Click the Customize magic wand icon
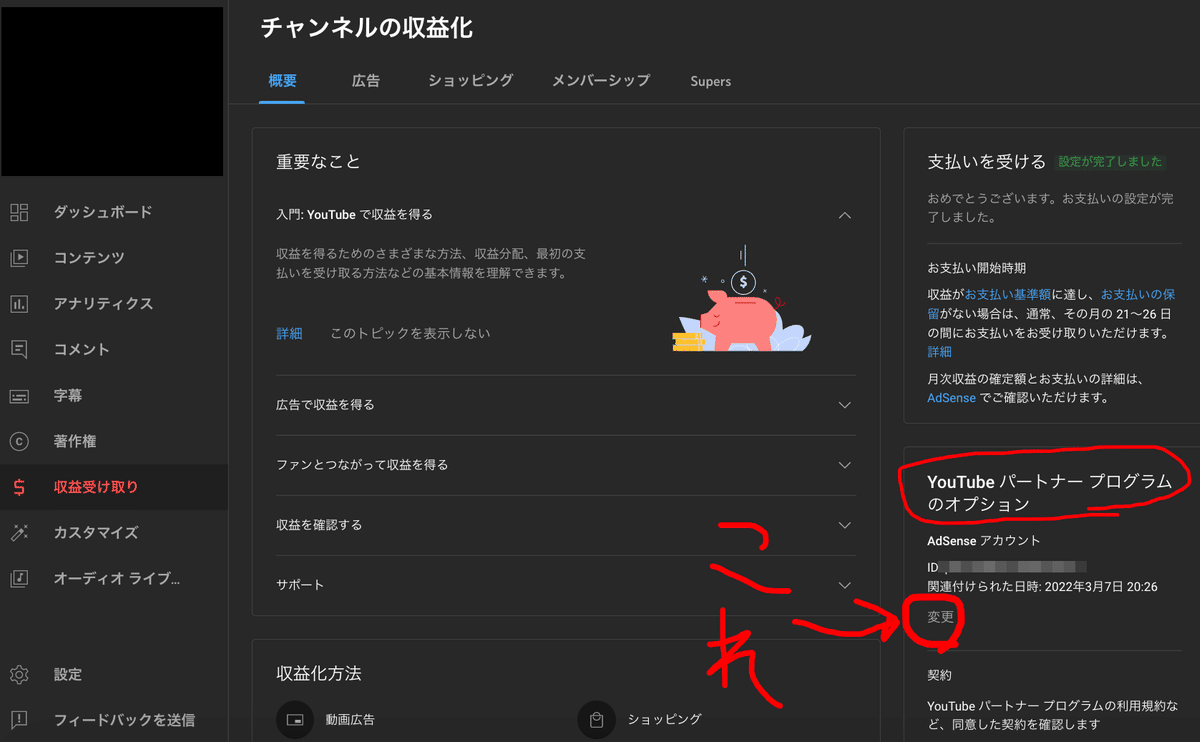 [19, 533]
